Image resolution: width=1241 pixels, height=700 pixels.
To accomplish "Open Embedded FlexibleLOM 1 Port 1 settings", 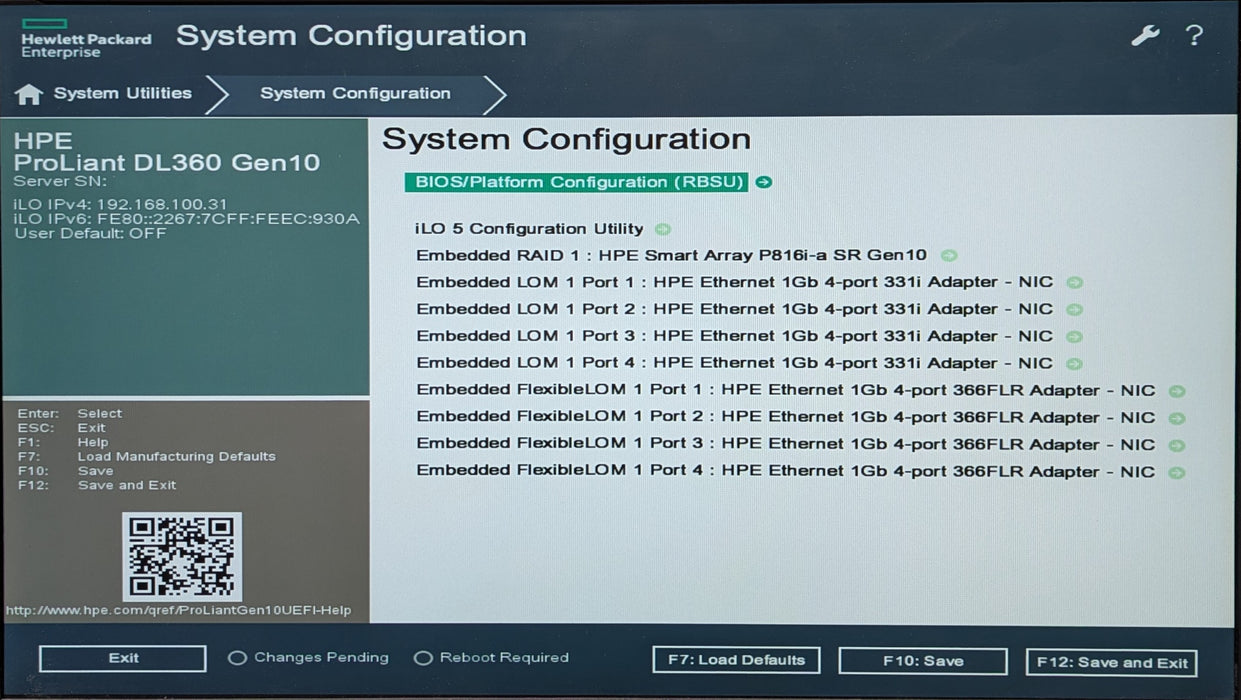I will coord(785,391).
